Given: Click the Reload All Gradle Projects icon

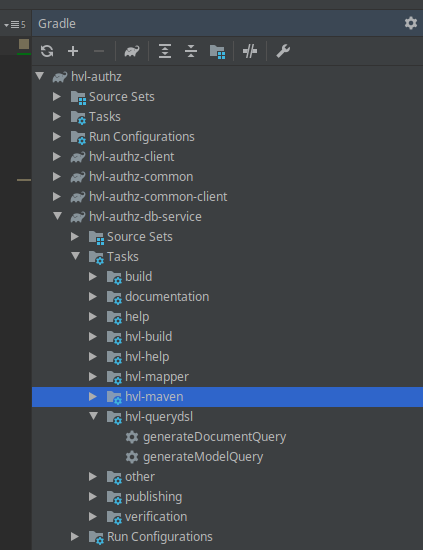Looking at the screenshot, I should click(x=47, y=51).
